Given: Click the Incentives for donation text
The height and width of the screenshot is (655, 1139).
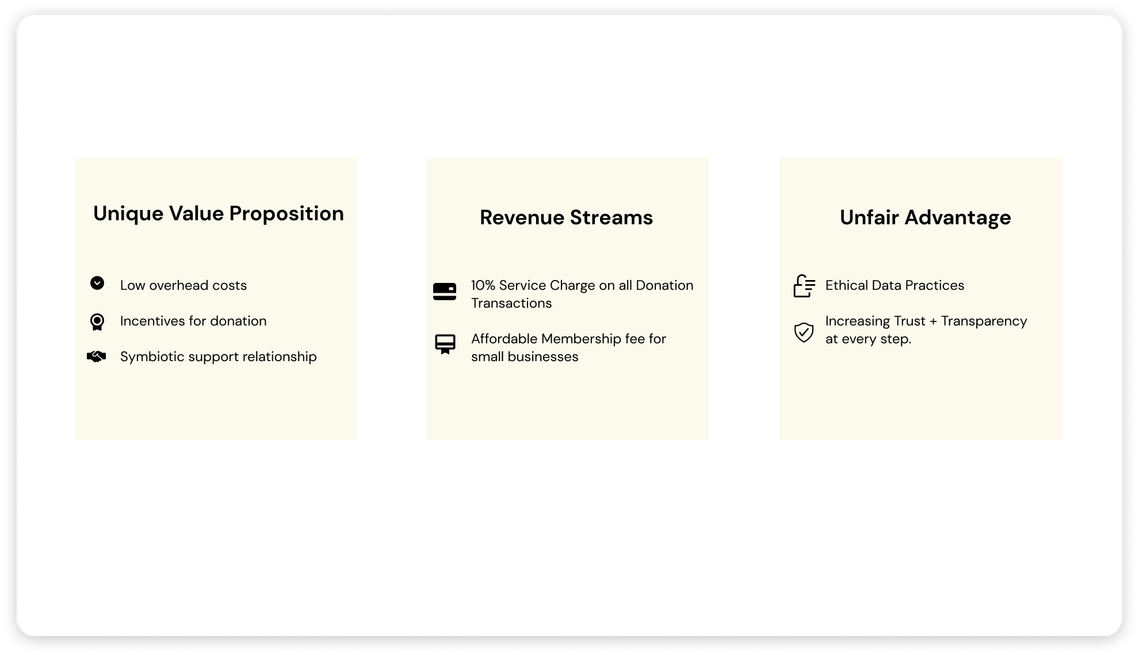Looking at the screenshot, I should (193, 321).
